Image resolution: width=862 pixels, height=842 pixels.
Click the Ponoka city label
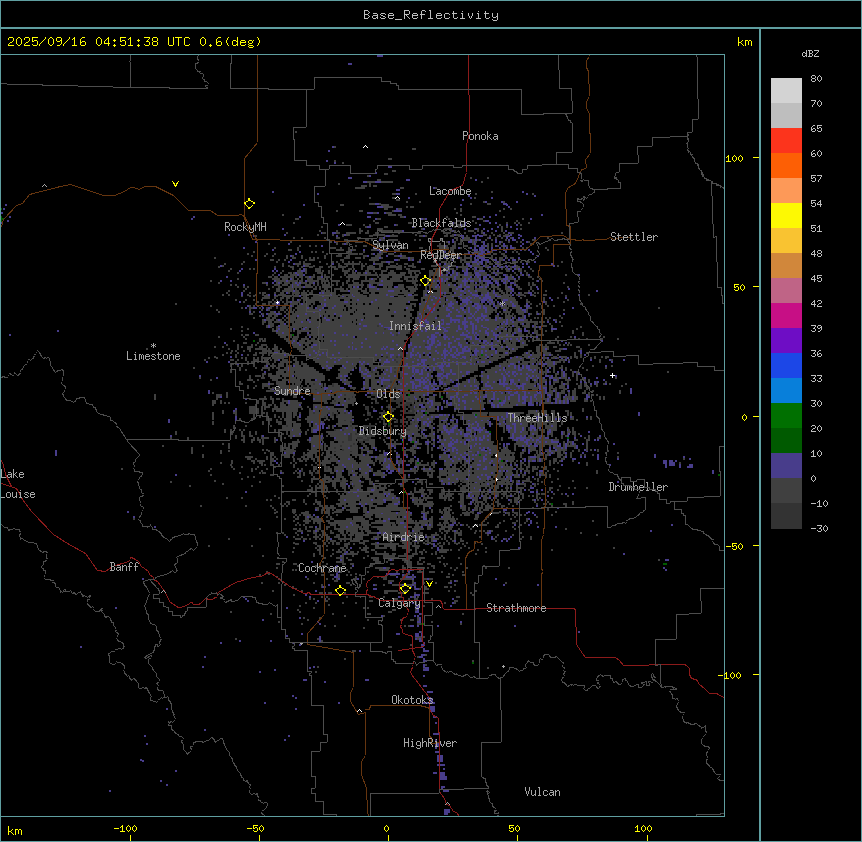coord(480,136)
